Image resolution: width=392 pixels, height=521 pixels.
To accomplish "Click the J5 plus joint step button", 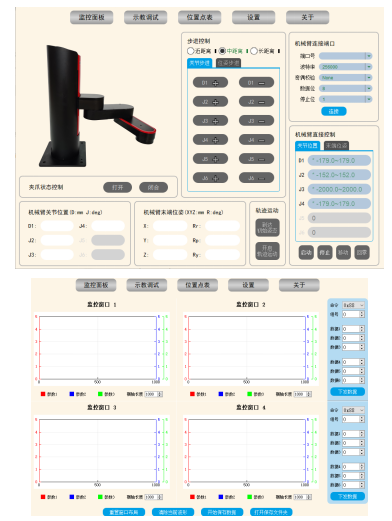I will pos(210,159).
